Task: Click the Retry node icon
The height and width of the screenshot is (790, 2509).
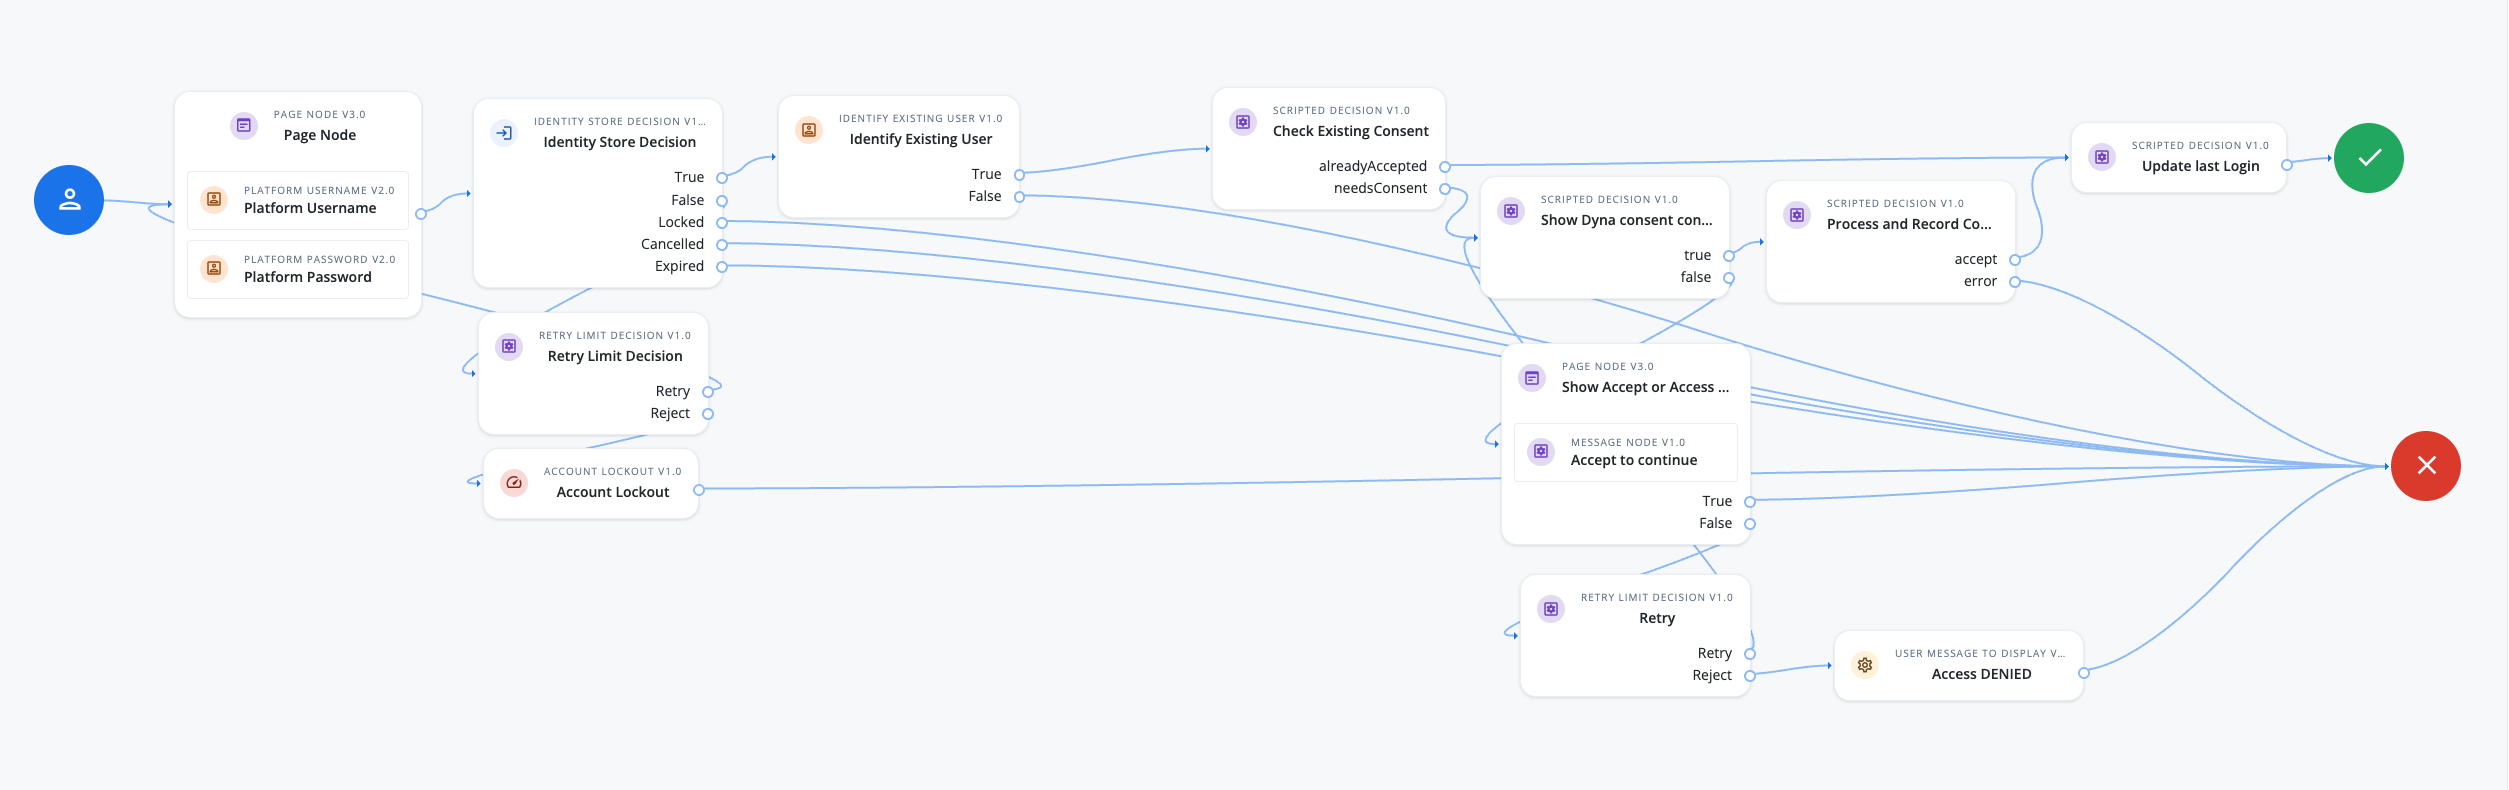Action: [x=1551, y=609]
